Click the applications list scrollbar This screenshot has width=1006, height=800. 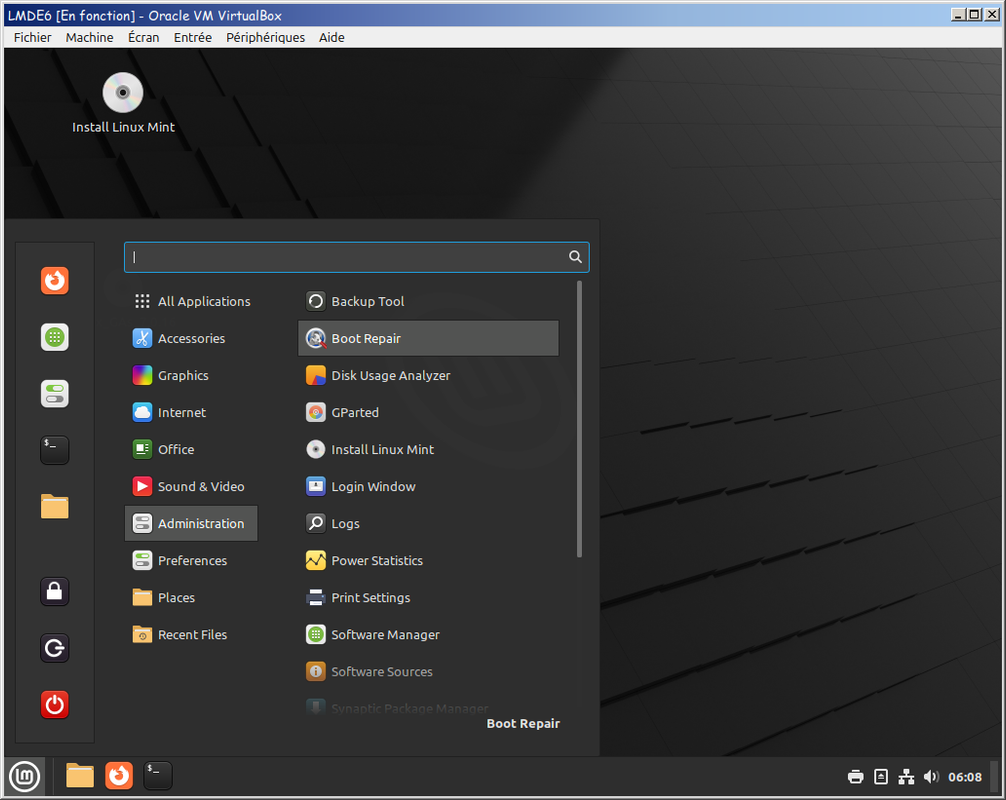pos(579,420)
